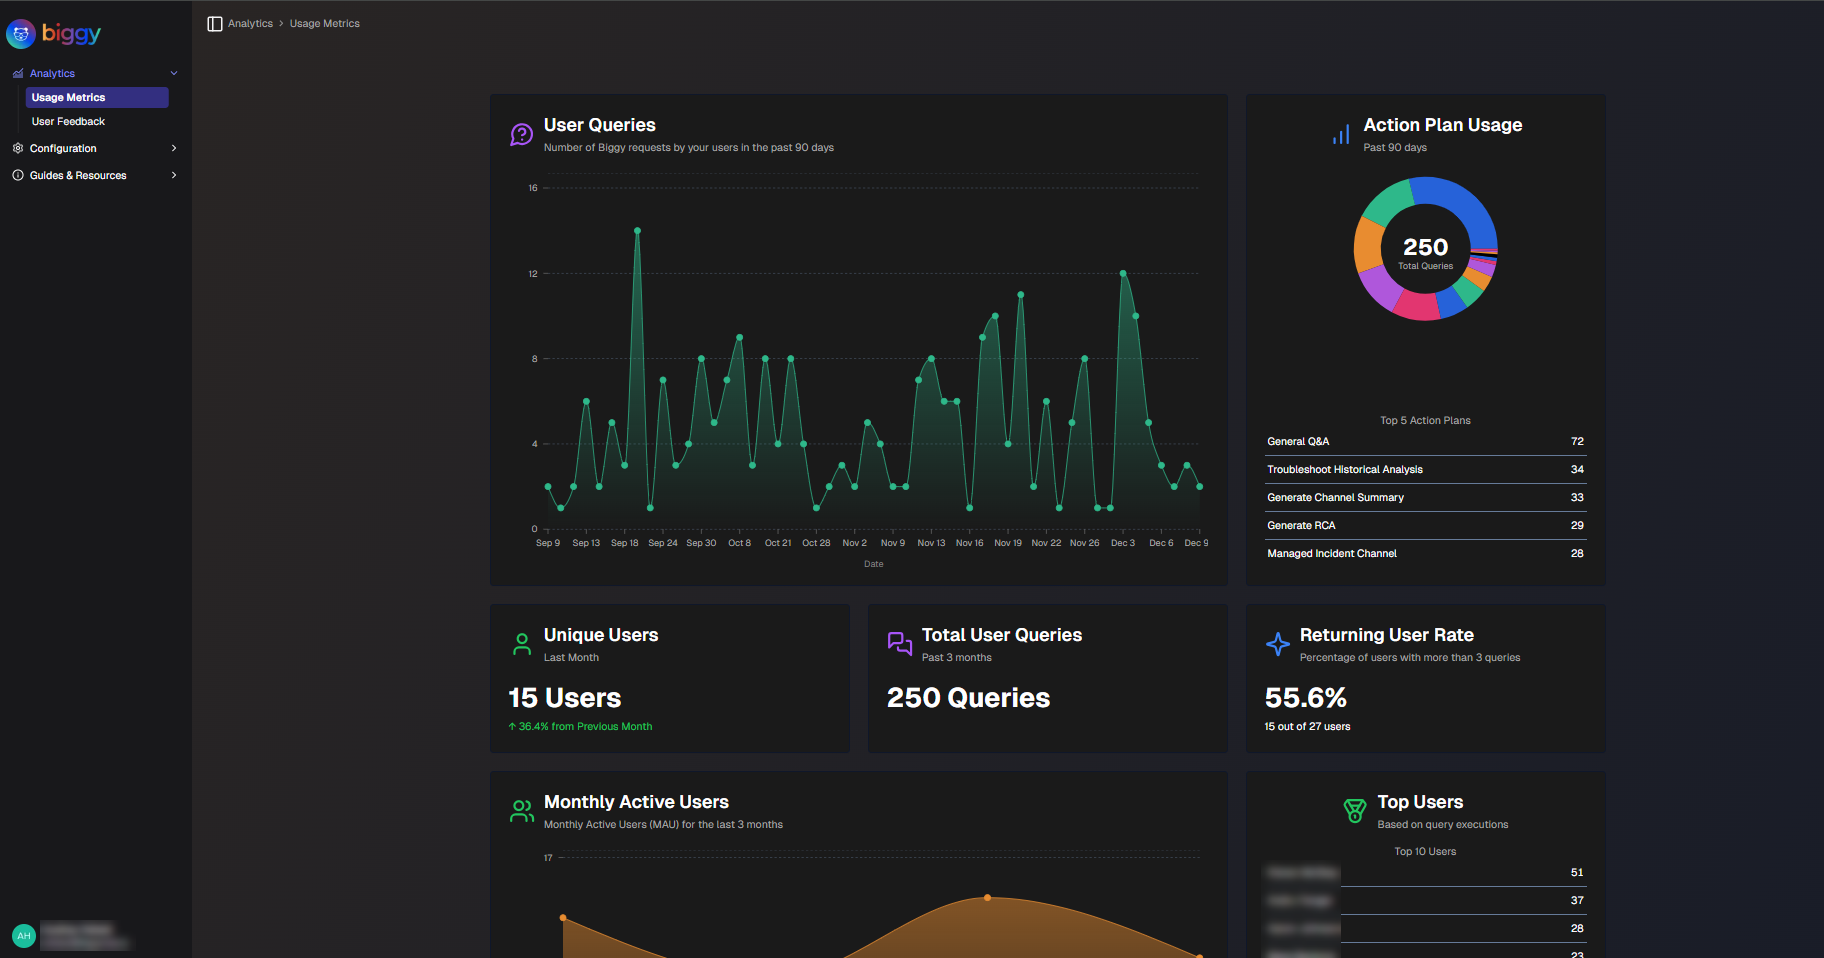Click the highest peak point near Sep 18

coord(637,231)
